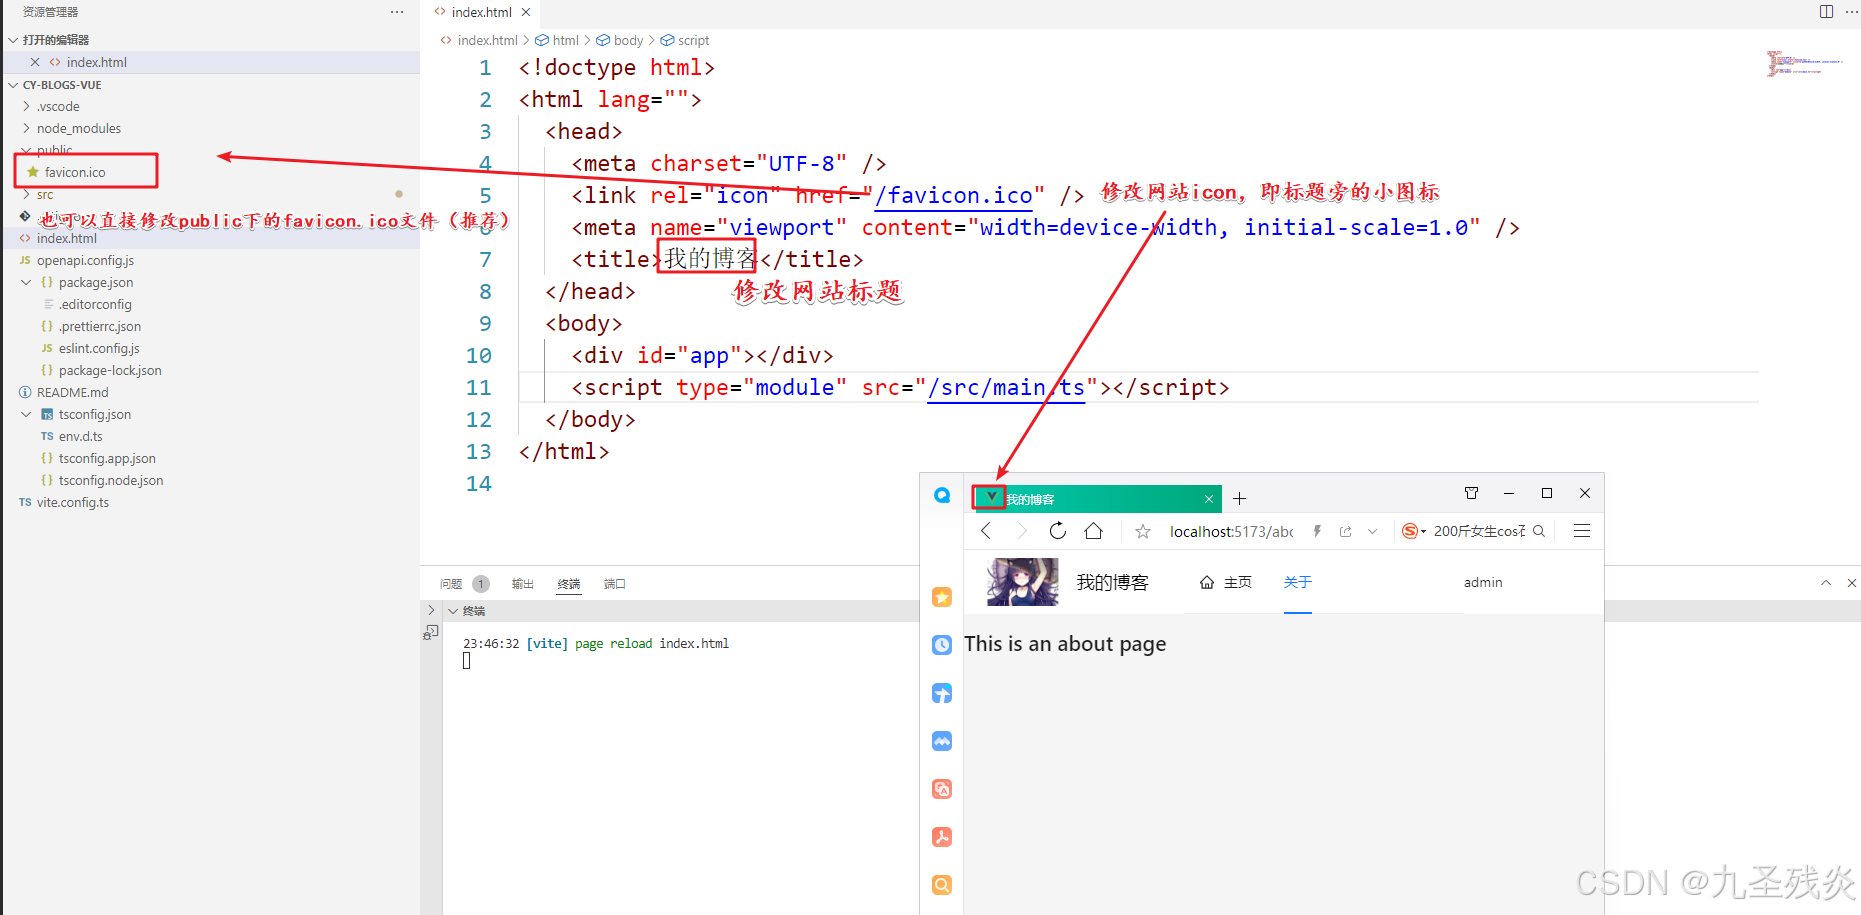This screenshot has height=915, width=1861.
Task: Open the Explorer panel more-actions ellipsis
Action: pyautogui.click(x=397, y=12)
